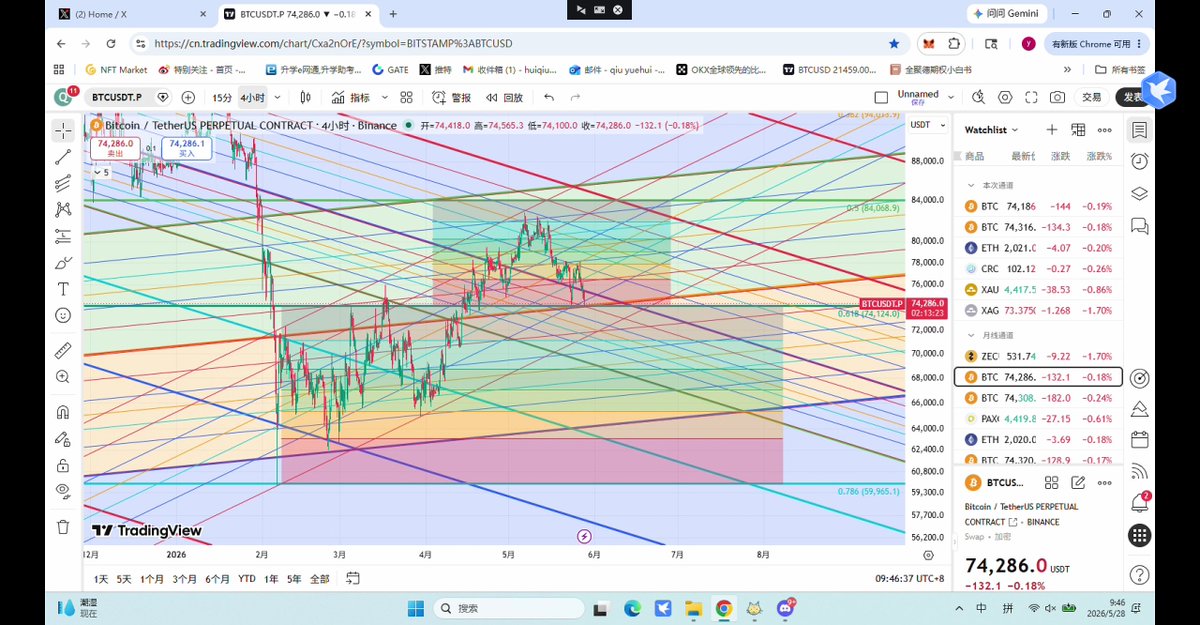Image resolution: width=1200 pixels, height=625 pixels.
Task: Toggle magnet mode for drawings
Action: (63, 412)
